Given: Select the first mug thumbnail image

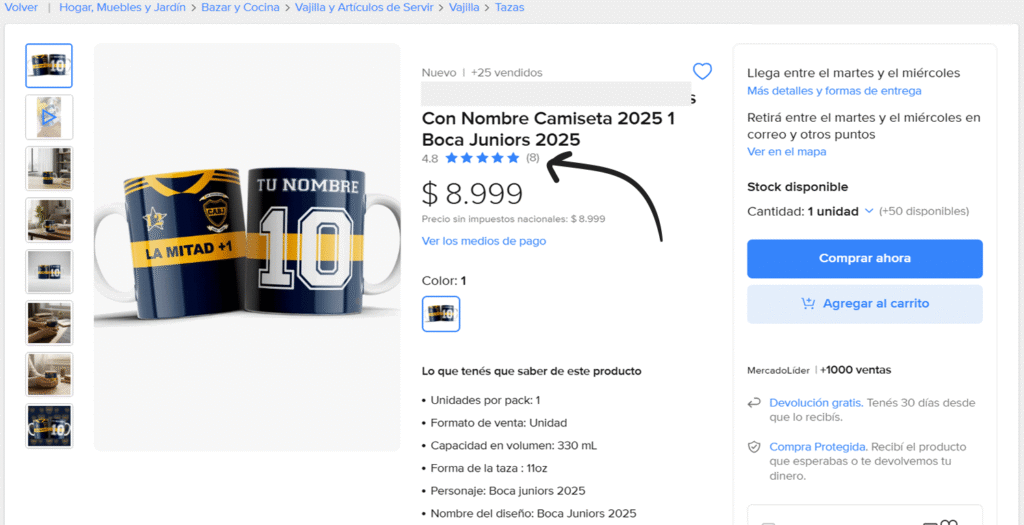Looking at the screenshot, I should click(x=49, y=66).
